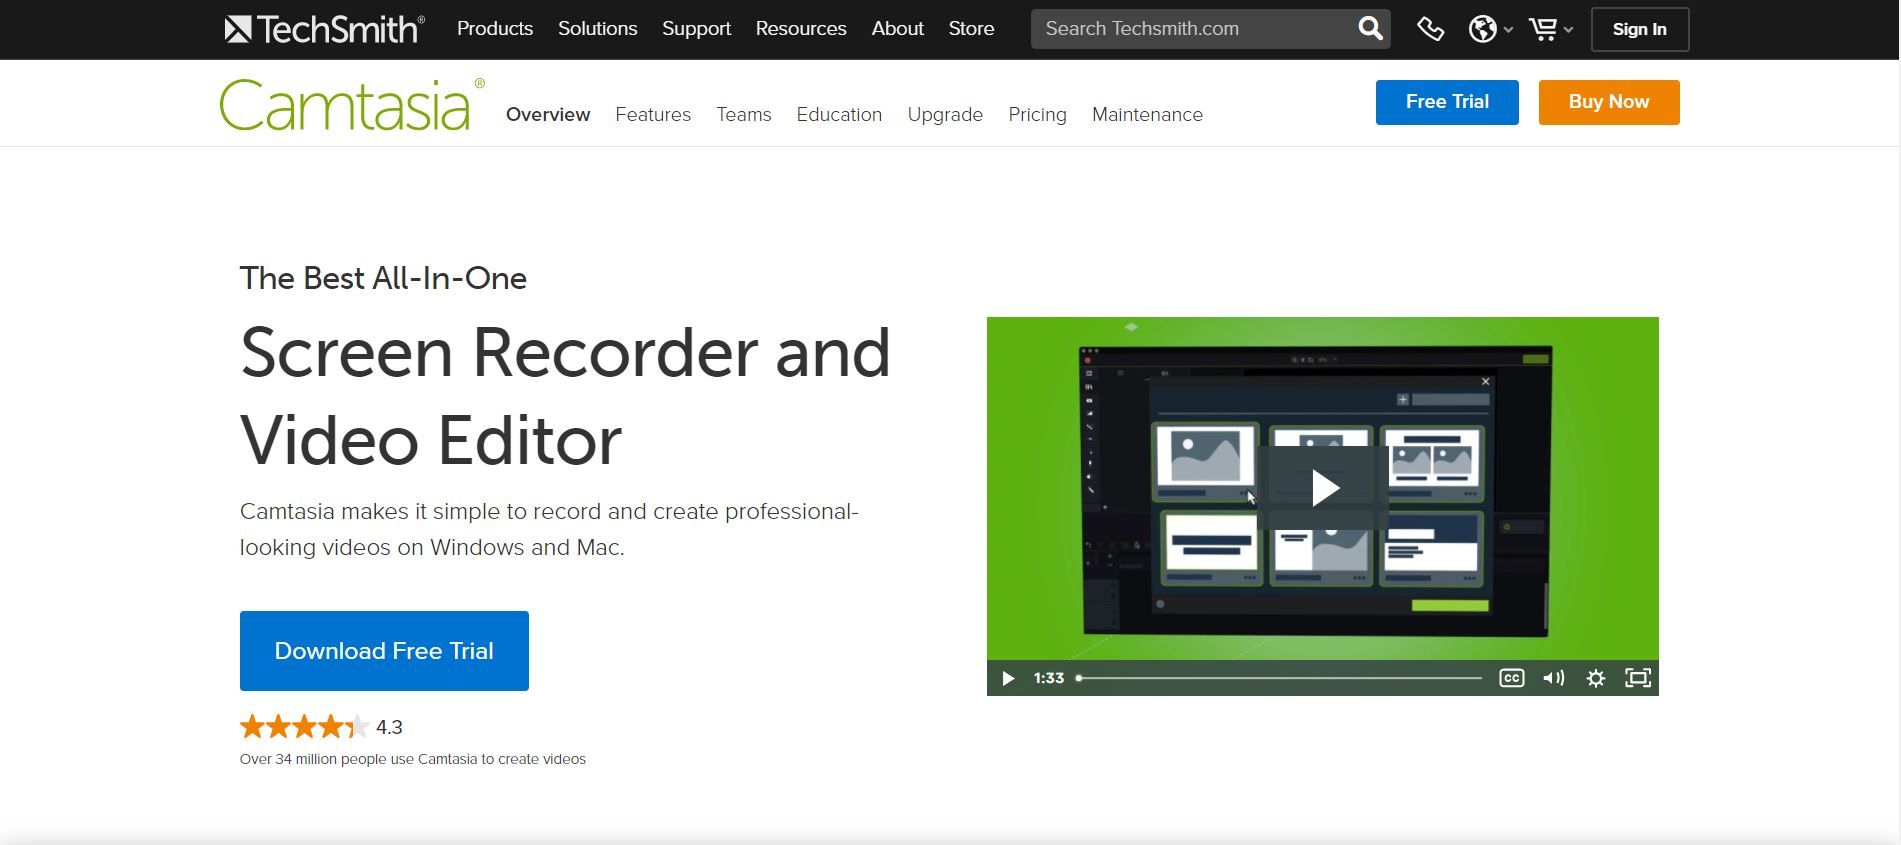Click the small play icon in video bar
The height and width of the screenshot is (845, 1901).
pyautogui.click(x=1008, y=678)
